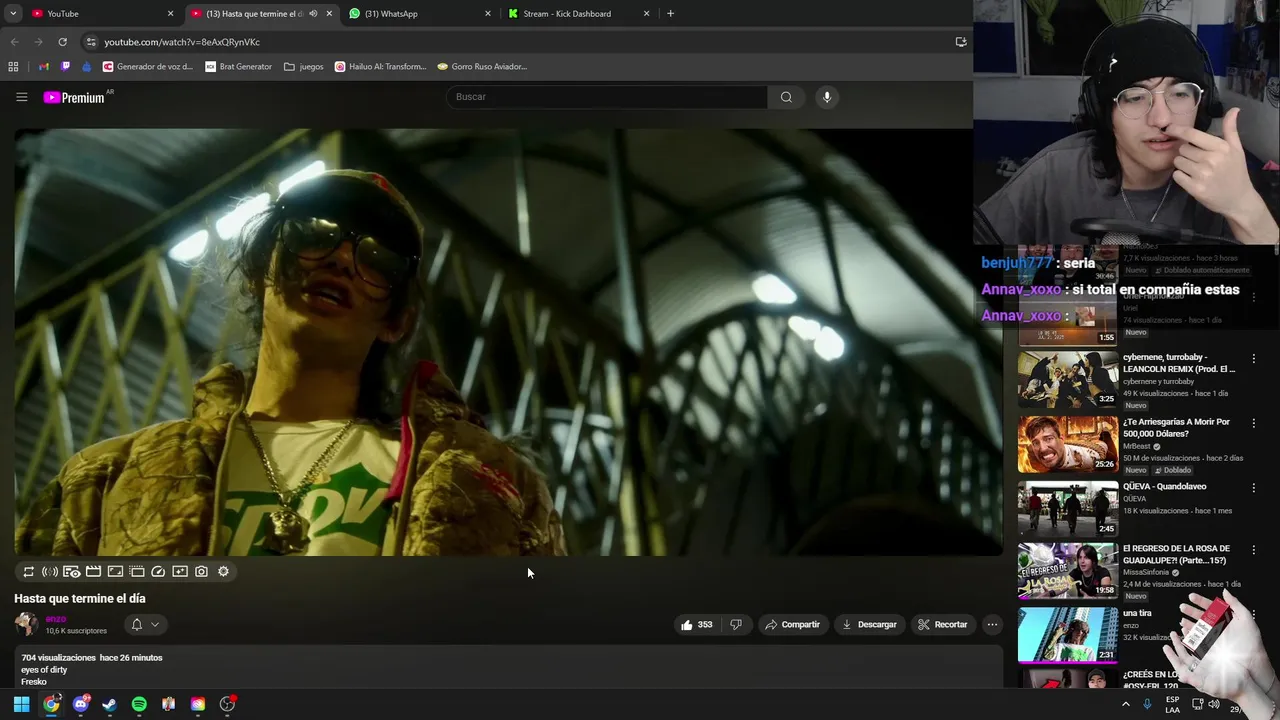
Task: Open OBS Studio from the taskbar
Action: [227, 704]
